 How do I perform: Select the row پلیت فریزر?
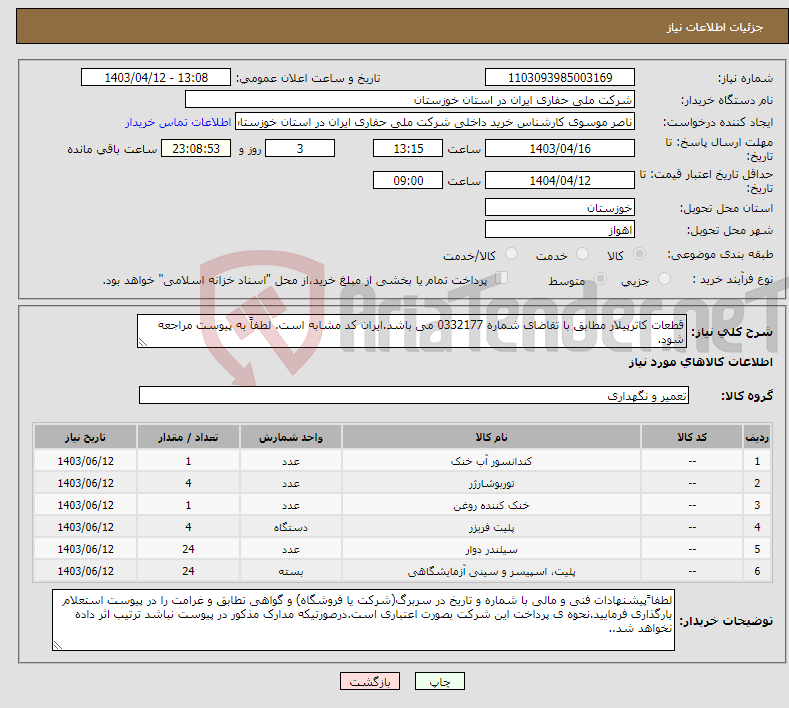pyautogui.click(x=402, y=527)
